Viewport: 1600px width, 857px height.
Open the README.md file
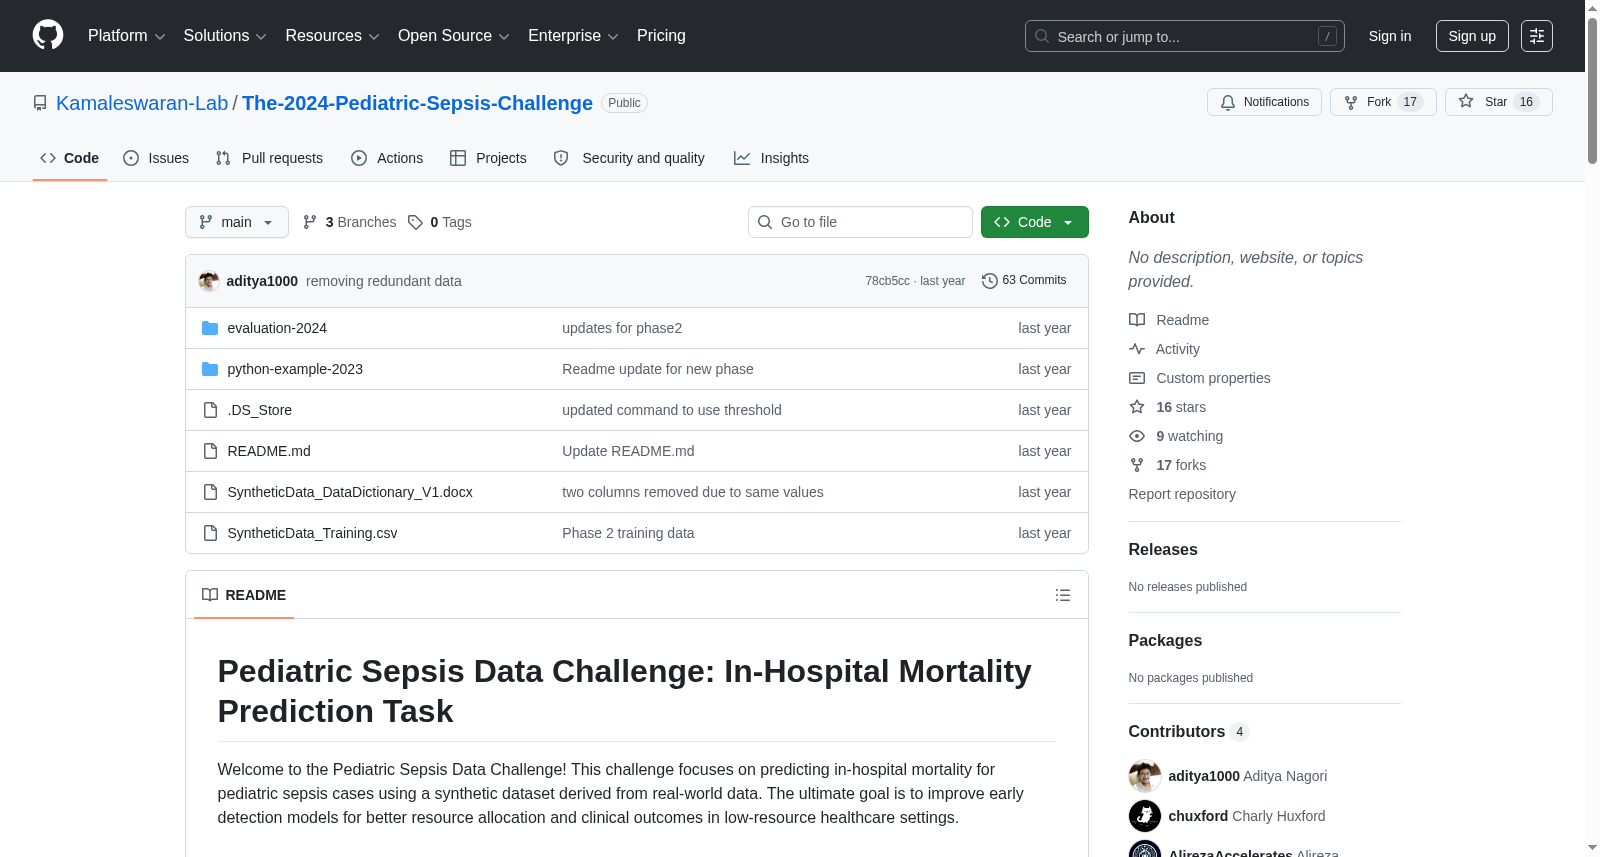269,451
